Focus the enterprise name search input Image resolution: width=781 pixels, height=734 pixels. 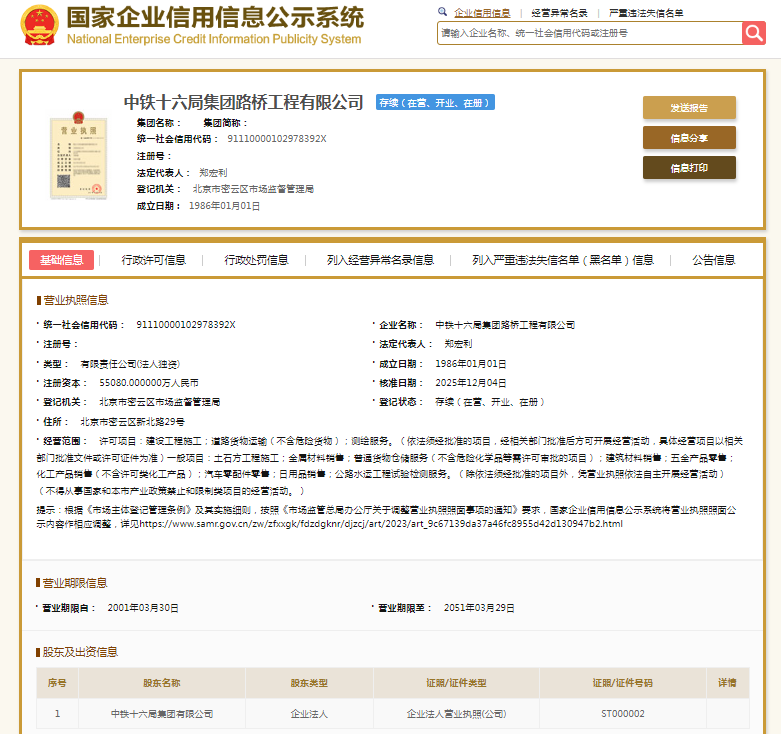[589, 33]
